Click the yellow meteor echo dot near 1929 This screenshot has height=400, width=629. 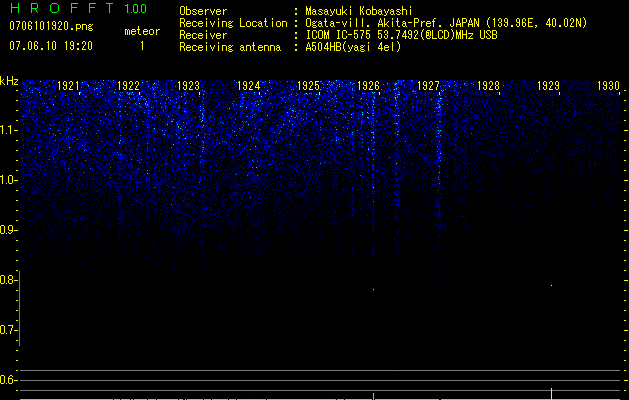pos(552,285)
